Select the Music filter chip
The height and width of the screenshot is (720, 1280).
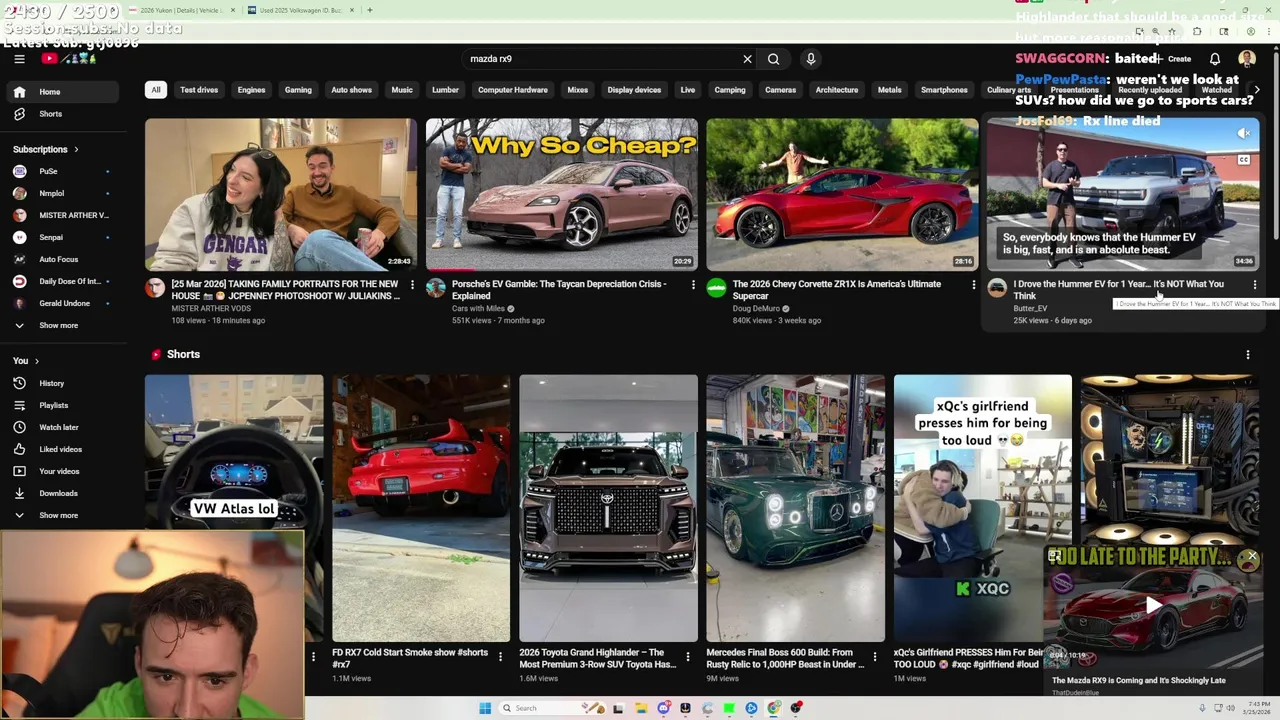point(402,90)
